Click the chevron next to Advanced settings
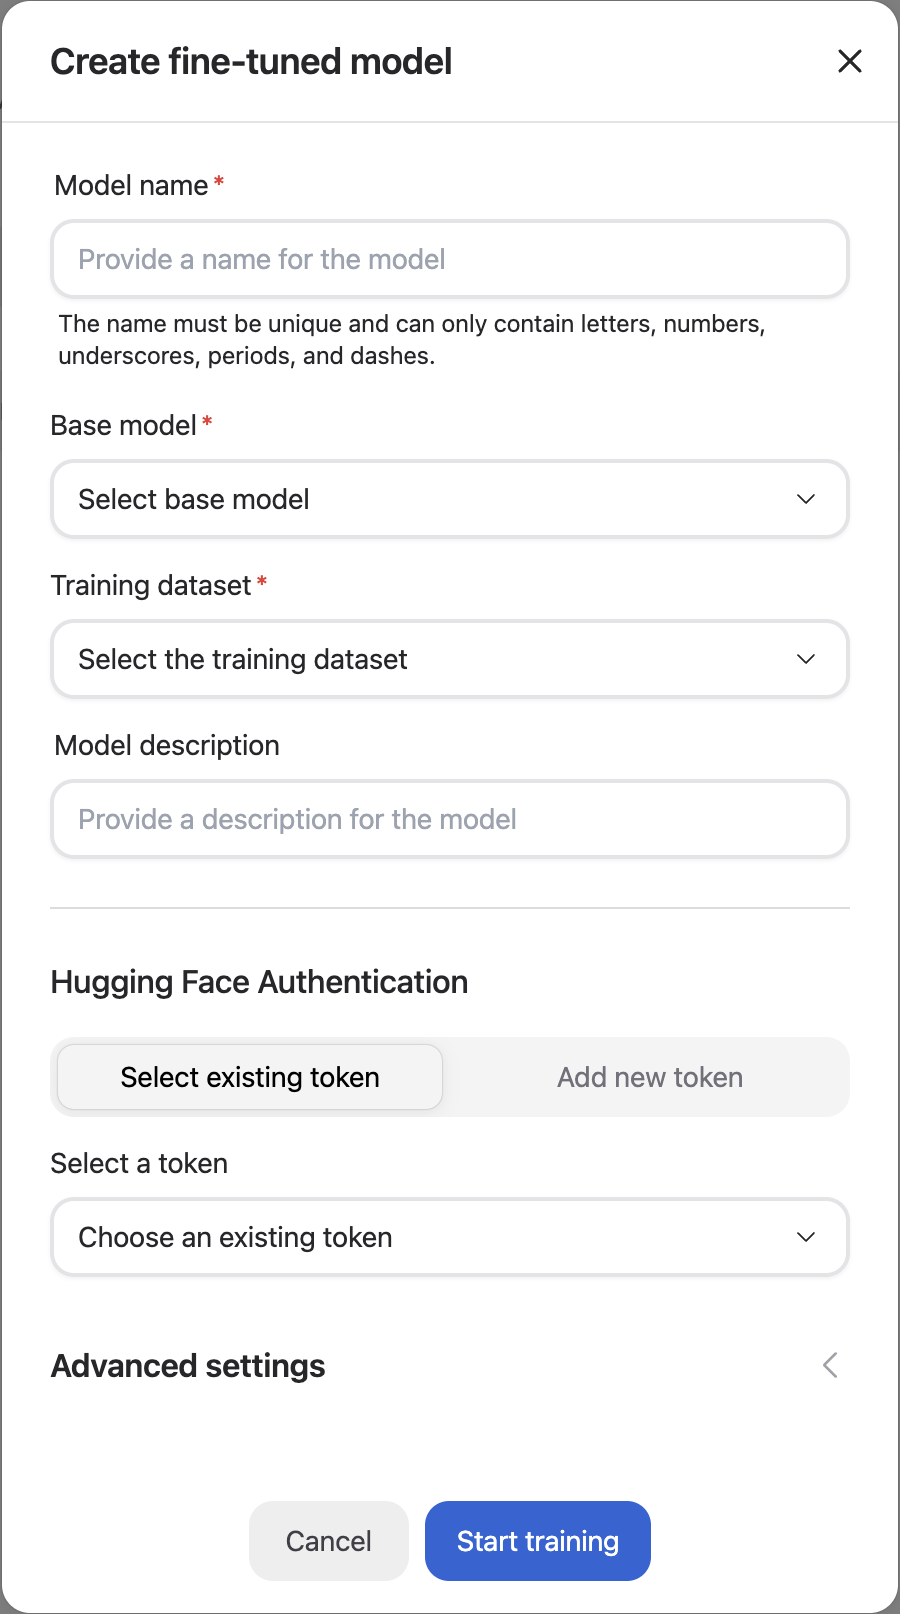Screen dimensions: 900x1614 point(829,1365)
